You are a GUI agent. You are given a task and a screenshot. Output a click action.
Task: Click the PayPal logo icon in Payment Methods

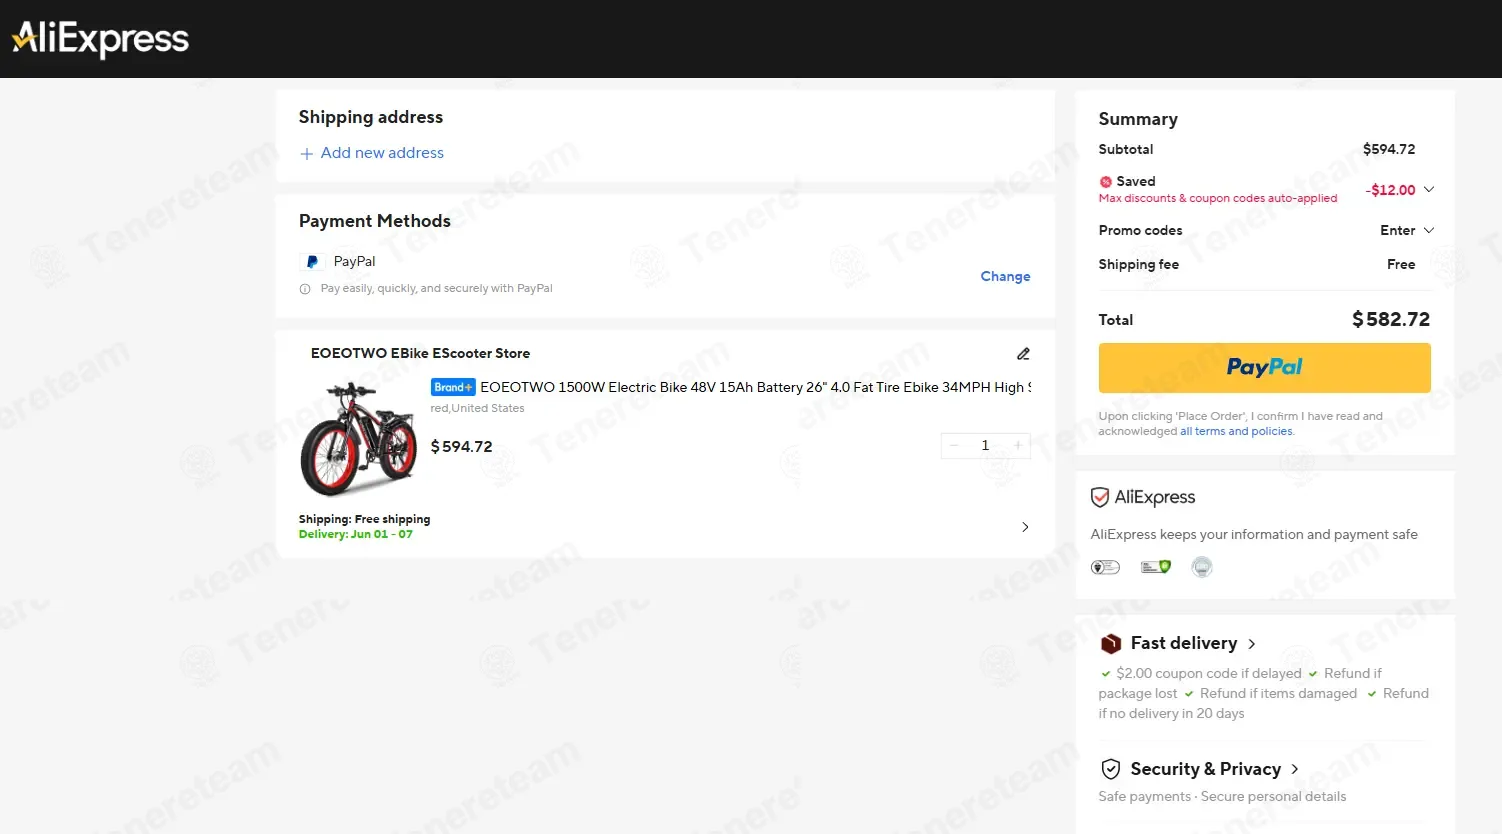tap(312, 262)
